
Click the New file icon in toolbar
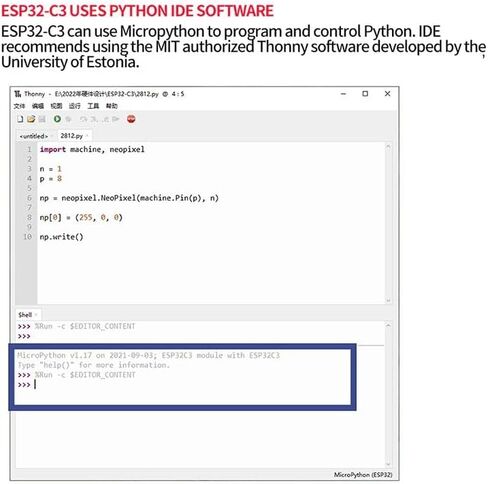pos(20,119)
